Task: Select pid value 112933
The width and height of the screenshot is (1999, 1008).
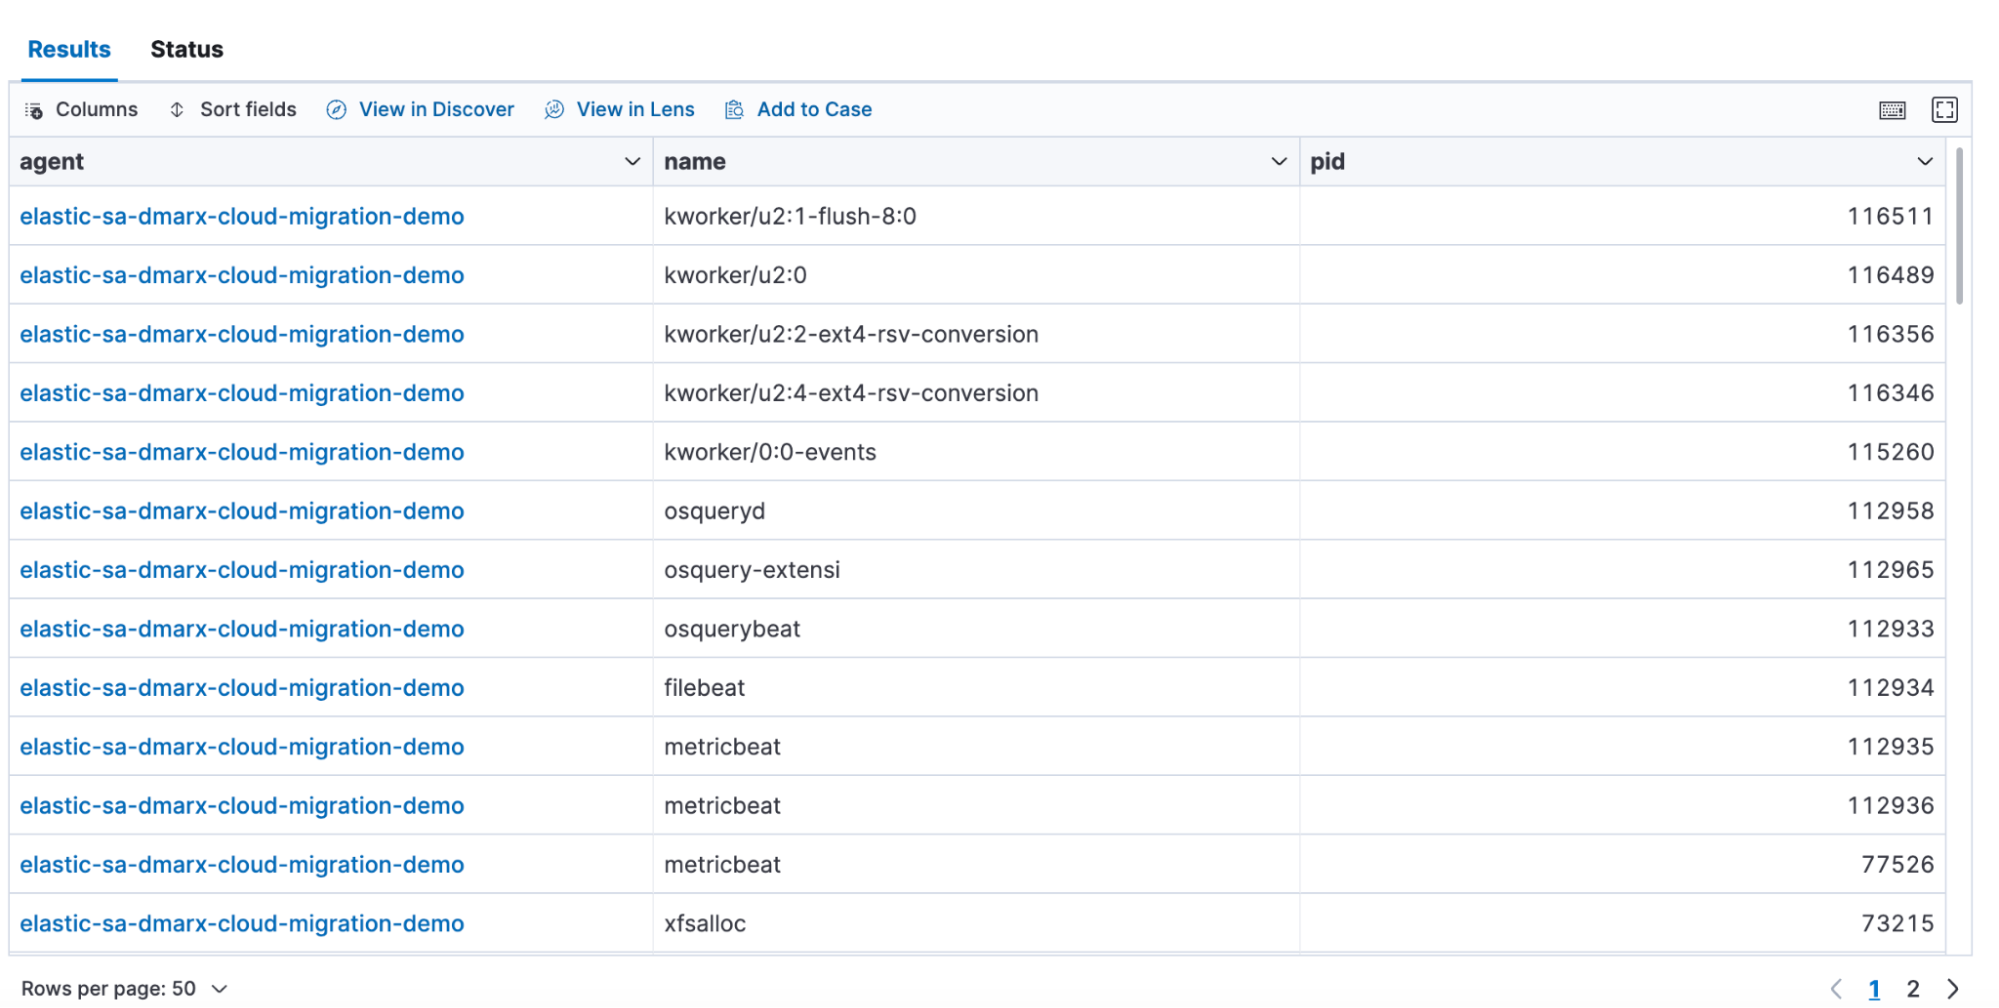Action: point(1890,629)
